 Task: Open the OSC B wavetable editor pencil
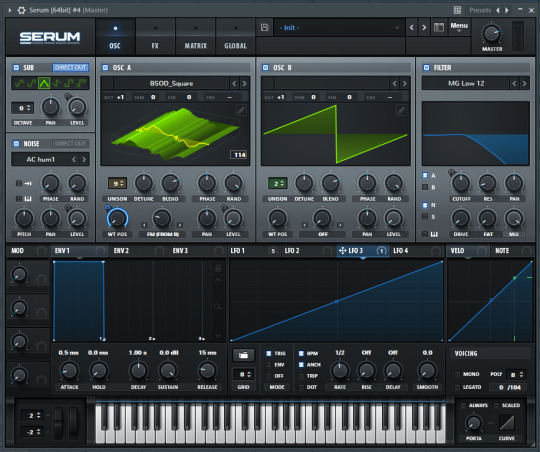(x=401, y=110)
